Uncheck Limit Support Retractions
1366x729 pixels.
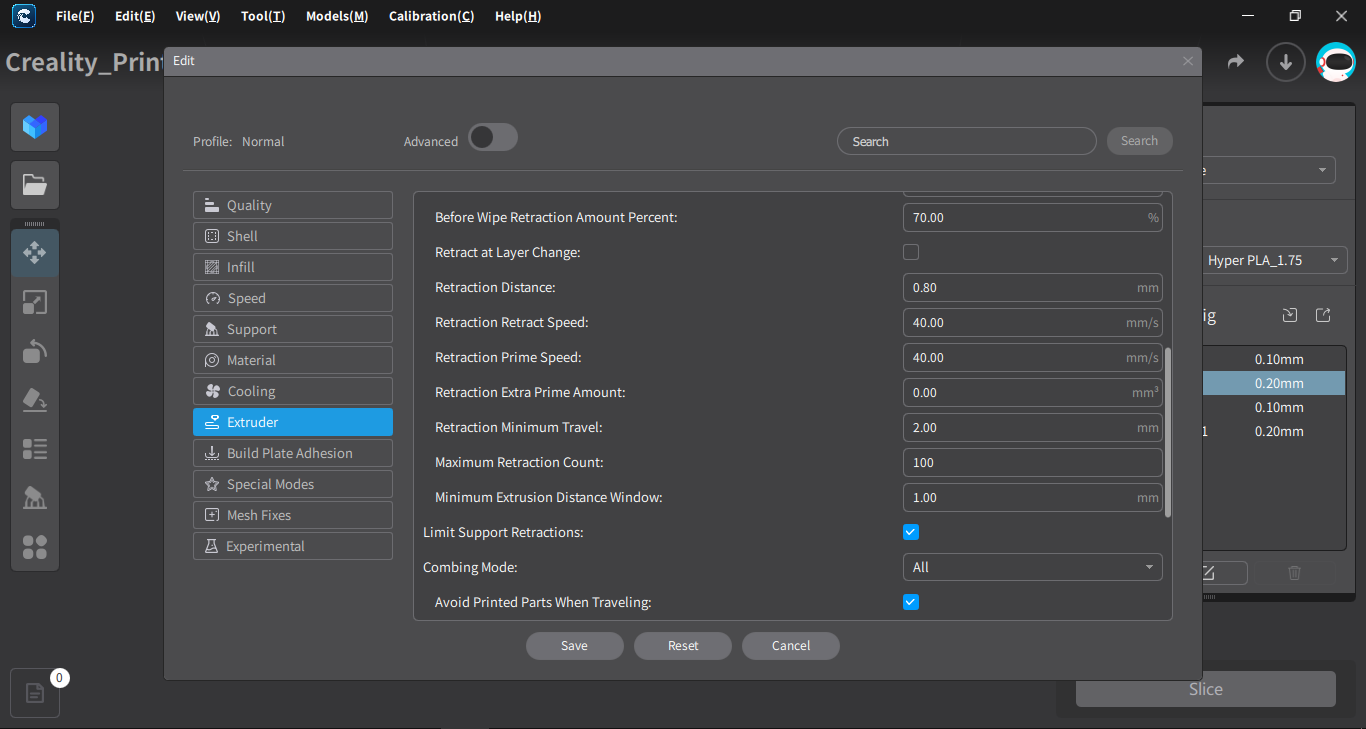point(911,532)
